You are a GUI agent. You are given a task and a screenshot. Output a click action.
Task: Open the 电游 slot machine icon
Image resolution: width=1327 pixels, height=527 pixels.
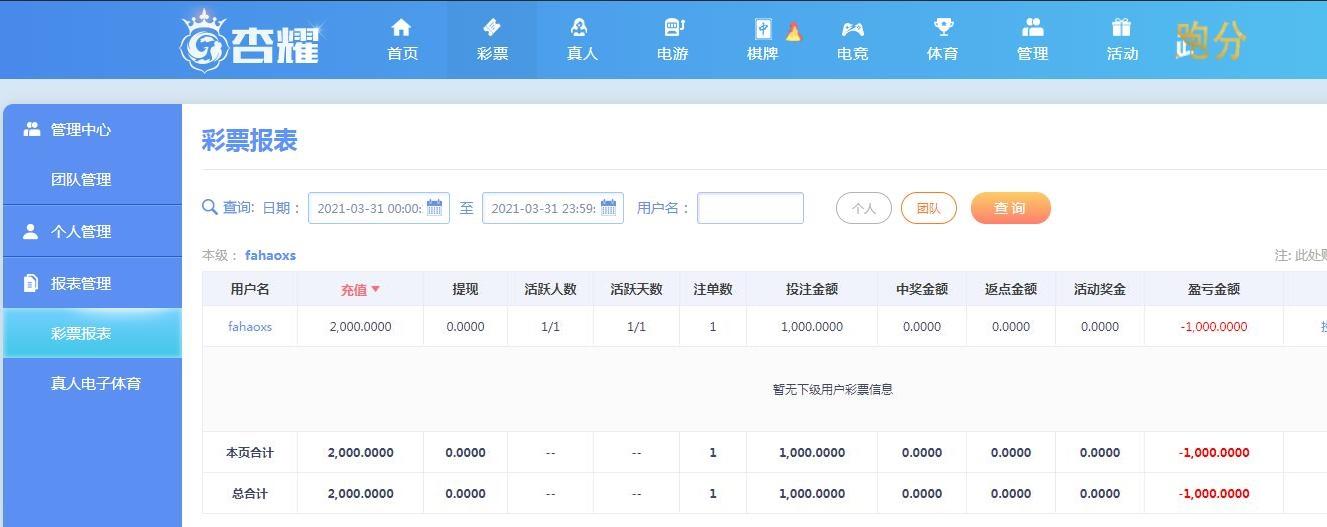click(x=673, y=27)
